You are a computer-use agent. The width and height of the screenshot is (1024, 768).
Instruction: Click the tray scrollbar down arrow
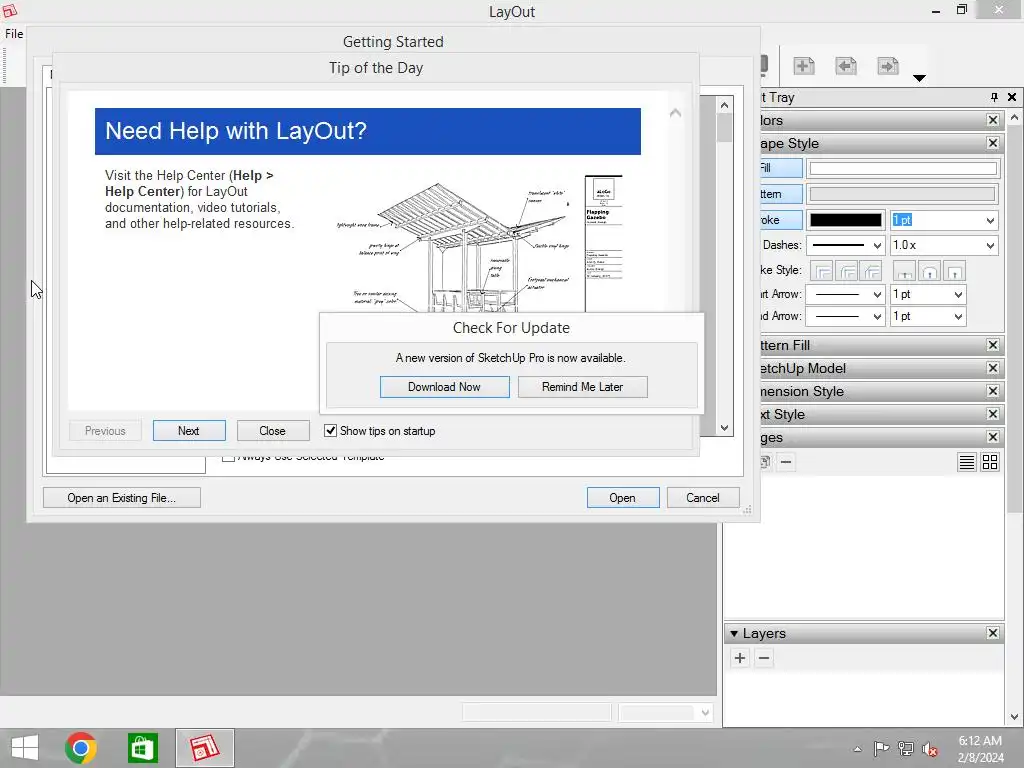pyautogui.click(x=1014, y=717)
